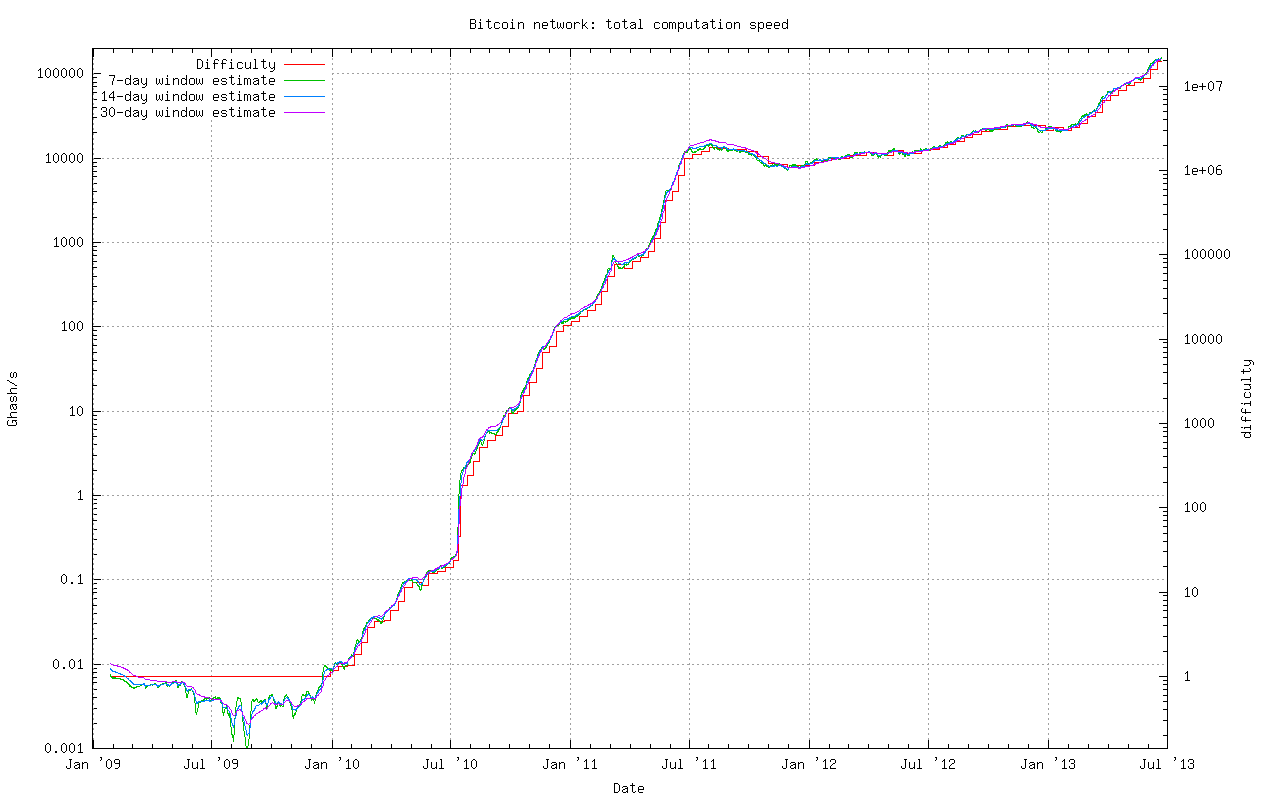Click the chart title 'Bitcoin network: total computation speed'
The height and width of the screenshot is (800, 1280).
click(x=629, y=24)
